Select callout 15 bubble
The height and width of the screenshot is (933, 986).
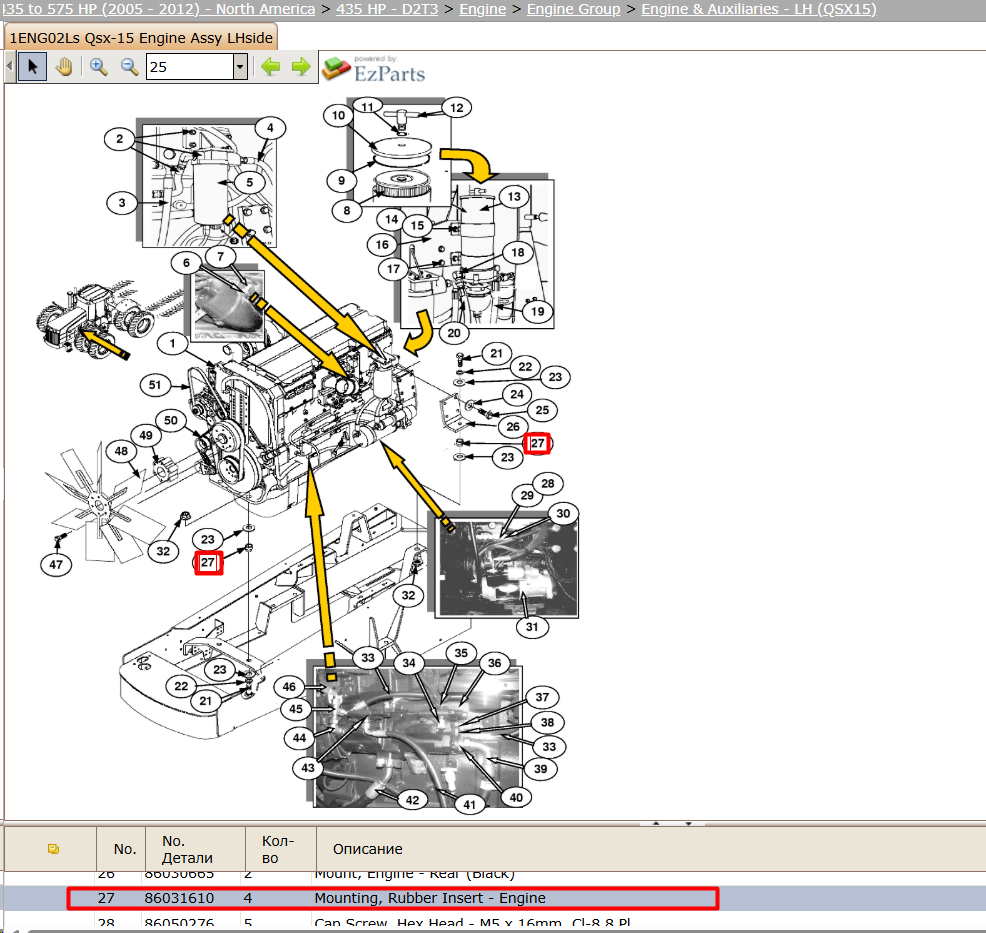click(418, 225)
